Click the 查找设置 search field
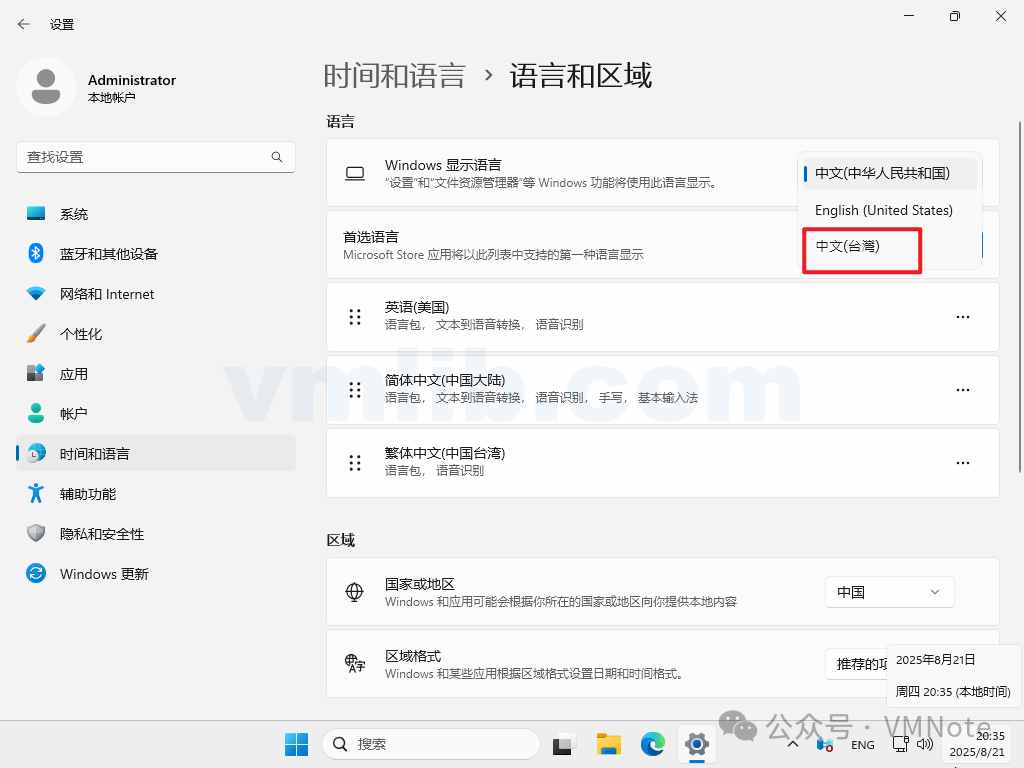 click(145, 157)
